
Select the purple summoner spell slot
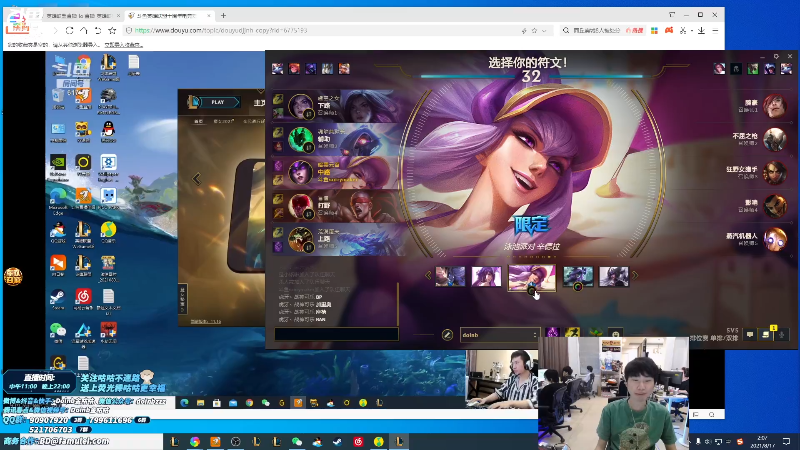point(553,334)
